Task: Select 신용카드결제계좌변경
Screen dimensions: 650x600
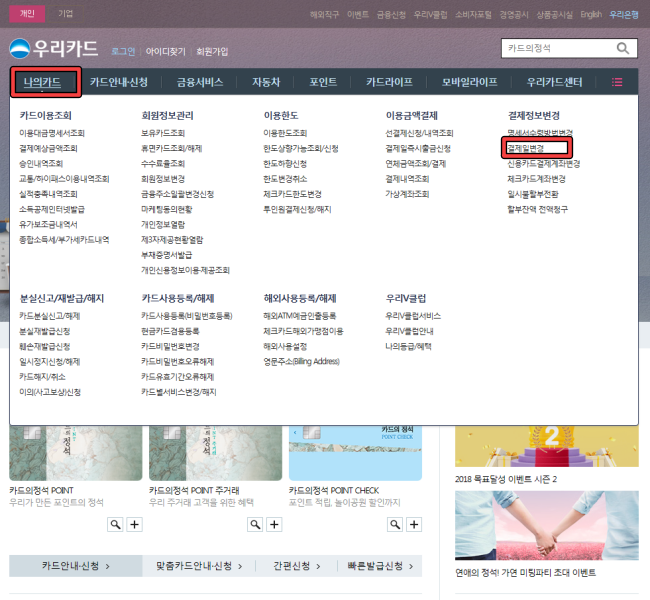Action: [x=544, y=164]
